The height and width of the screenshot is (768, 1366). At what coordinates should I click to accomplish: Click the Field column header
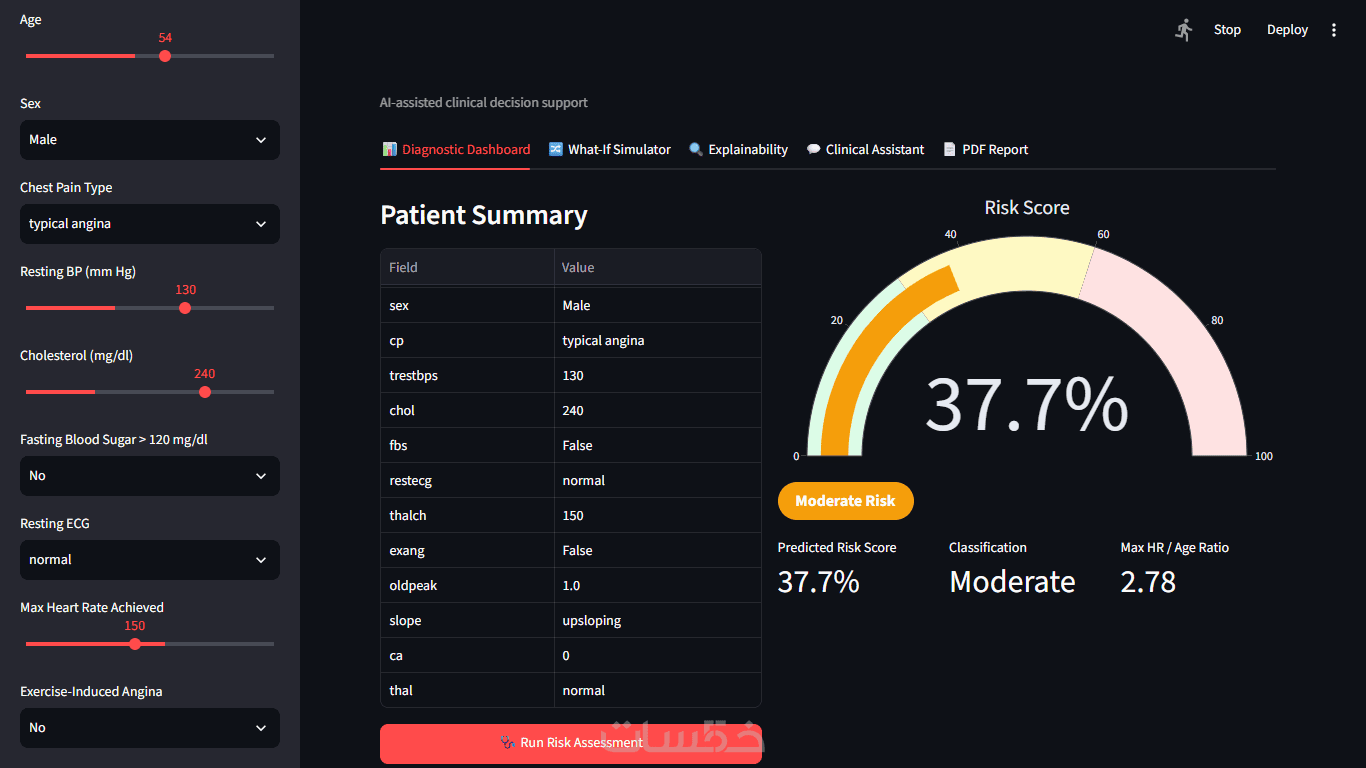467,268
